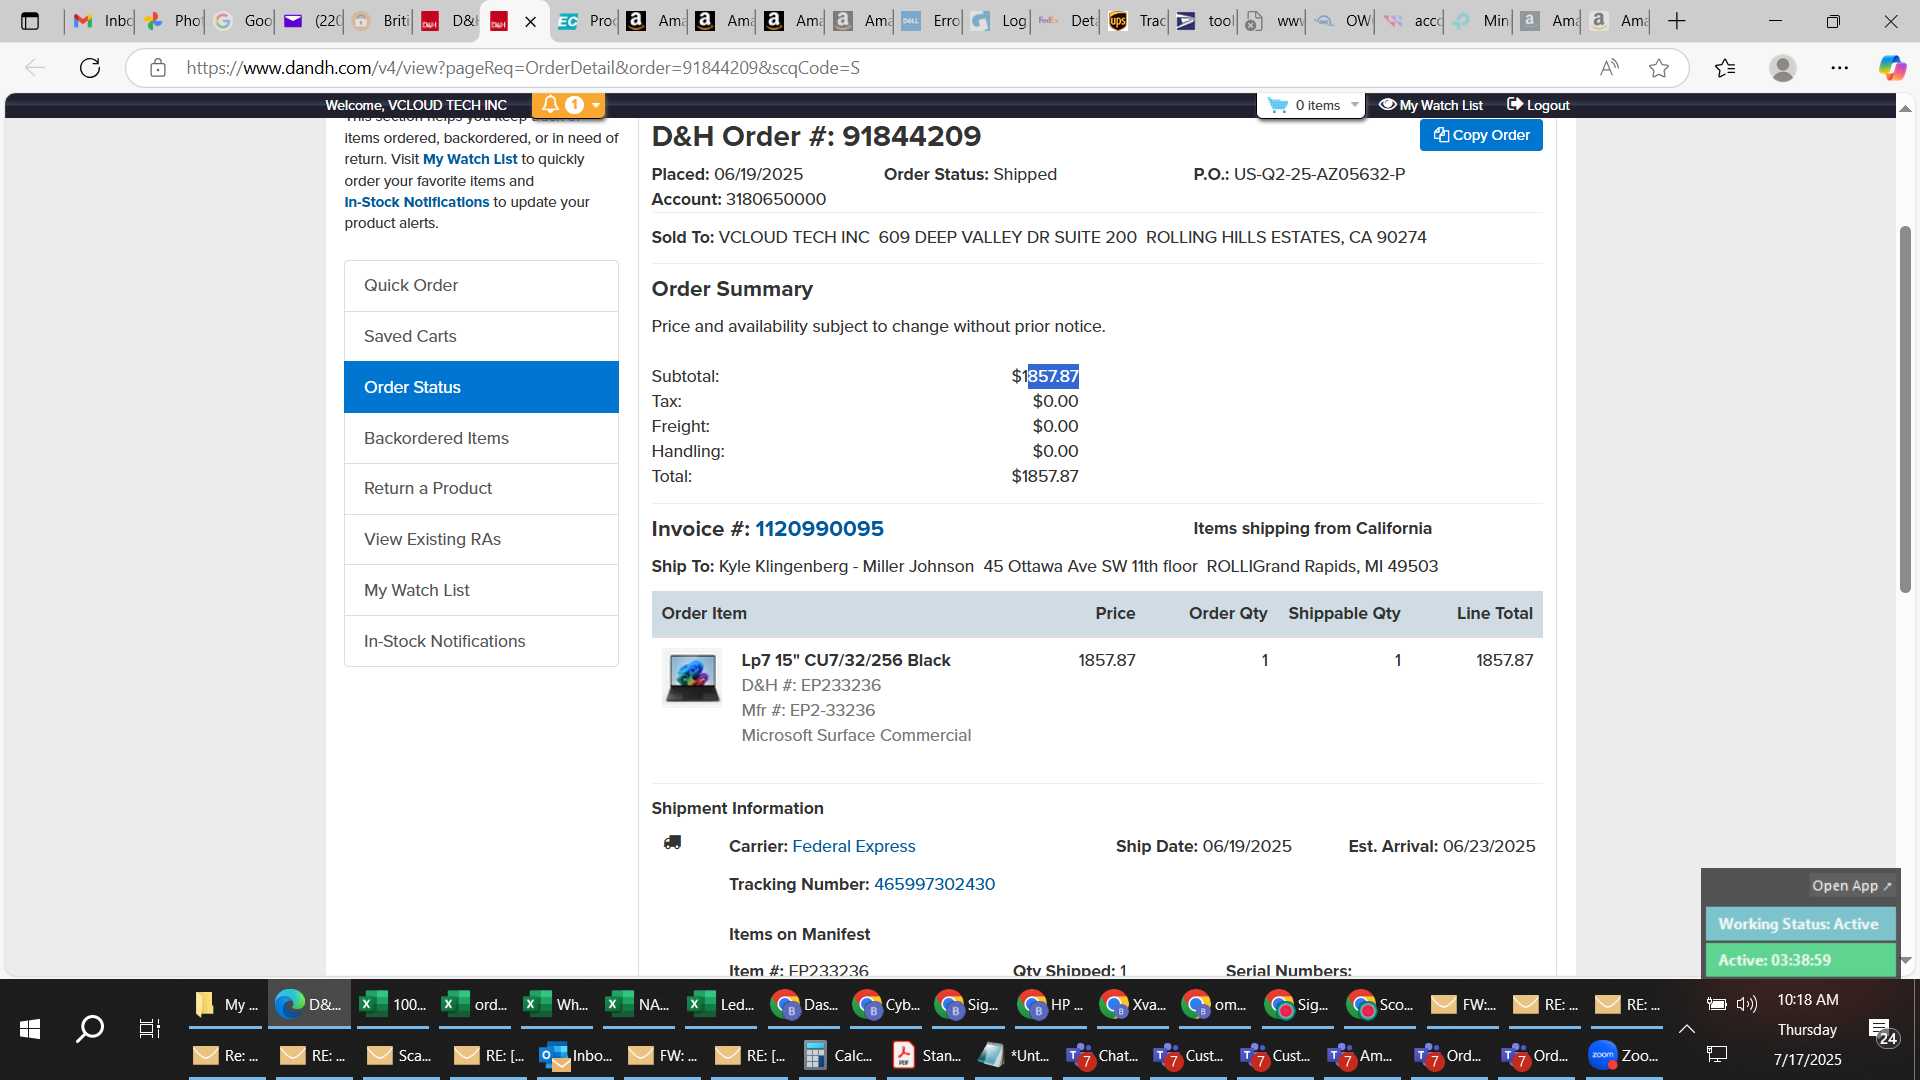This screenshot has width=1920, height=1080.
Task: Open Outlook Inbox taskbar app
Action: (575, 1056)
